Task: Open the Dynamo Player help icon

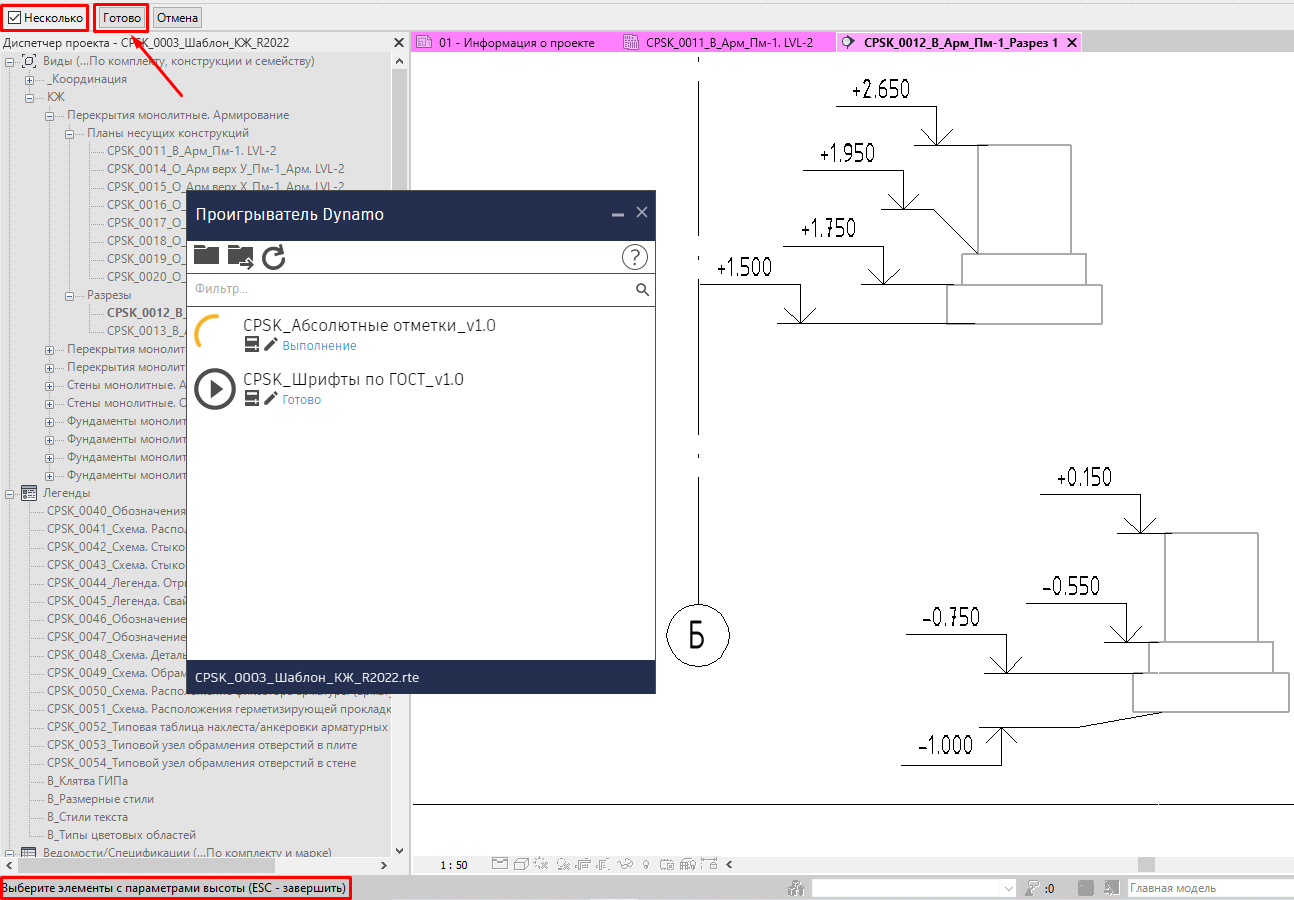Action: pyautogui.click(x=634, y=257)
